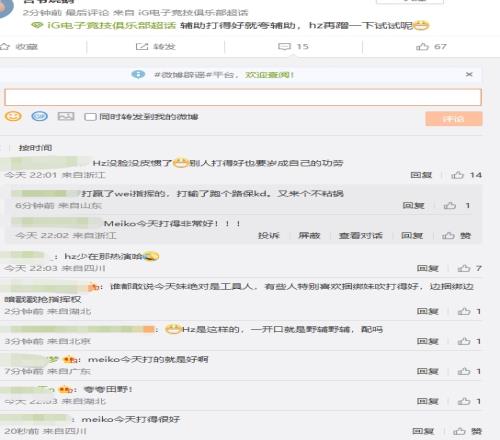
Task: Check 同时转发到我的微博 checkbox
Action: point(90,117)
